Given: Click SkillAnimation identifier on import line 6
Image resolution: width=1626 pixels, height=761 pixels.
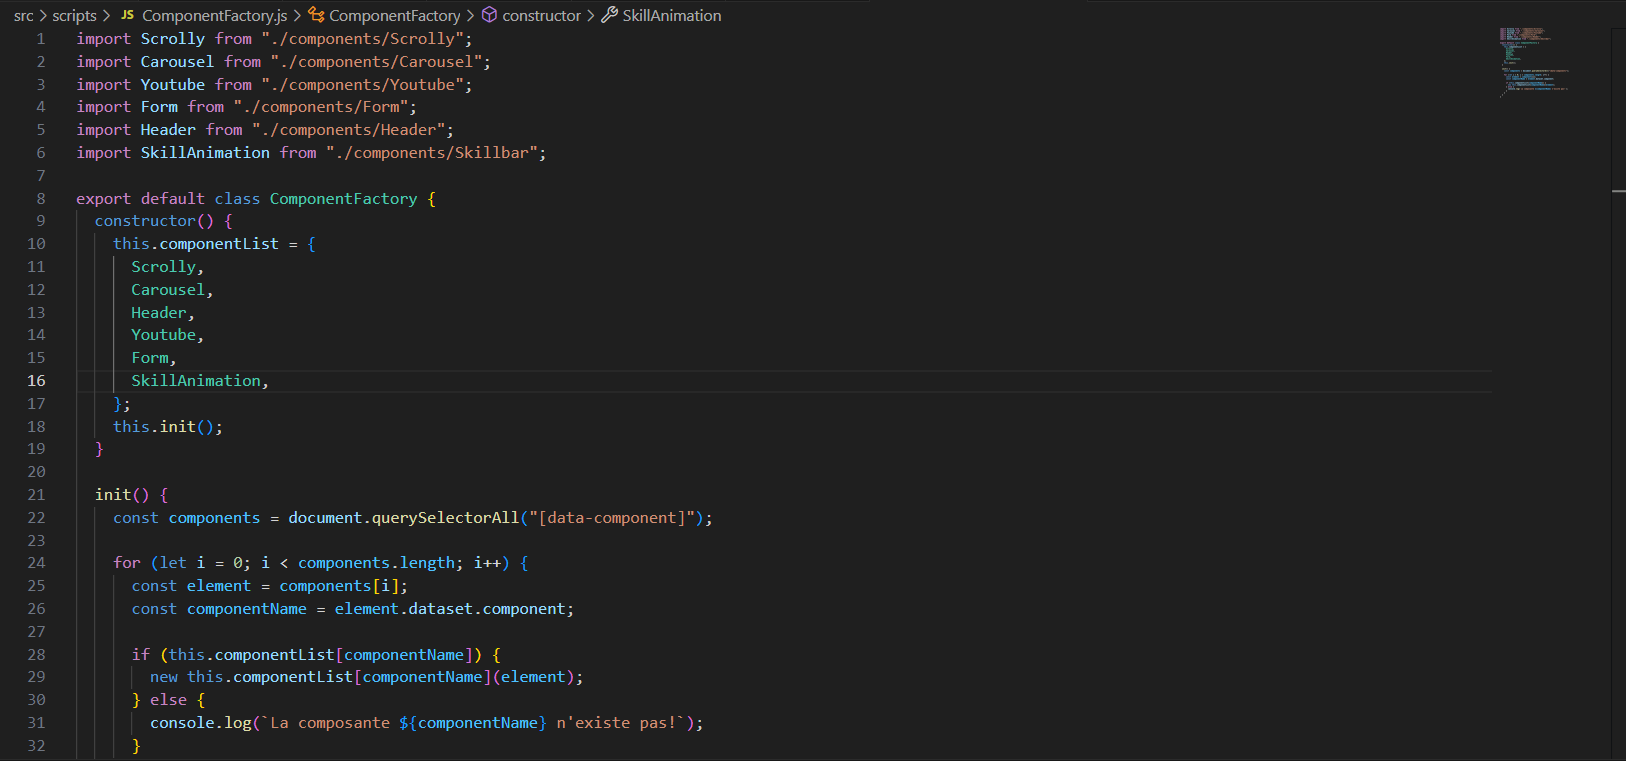Looking at the screenshot, I should coord(205,153).
